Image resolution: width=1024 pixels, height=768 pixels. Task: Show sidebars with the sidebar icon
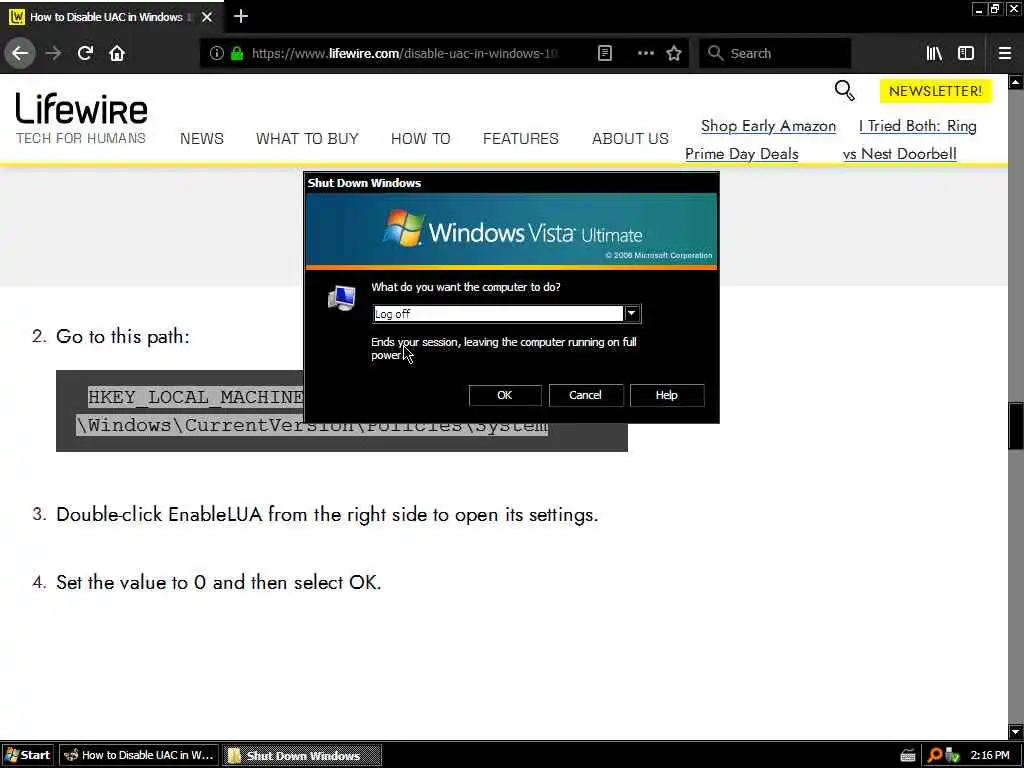click(x=966, y=54)
